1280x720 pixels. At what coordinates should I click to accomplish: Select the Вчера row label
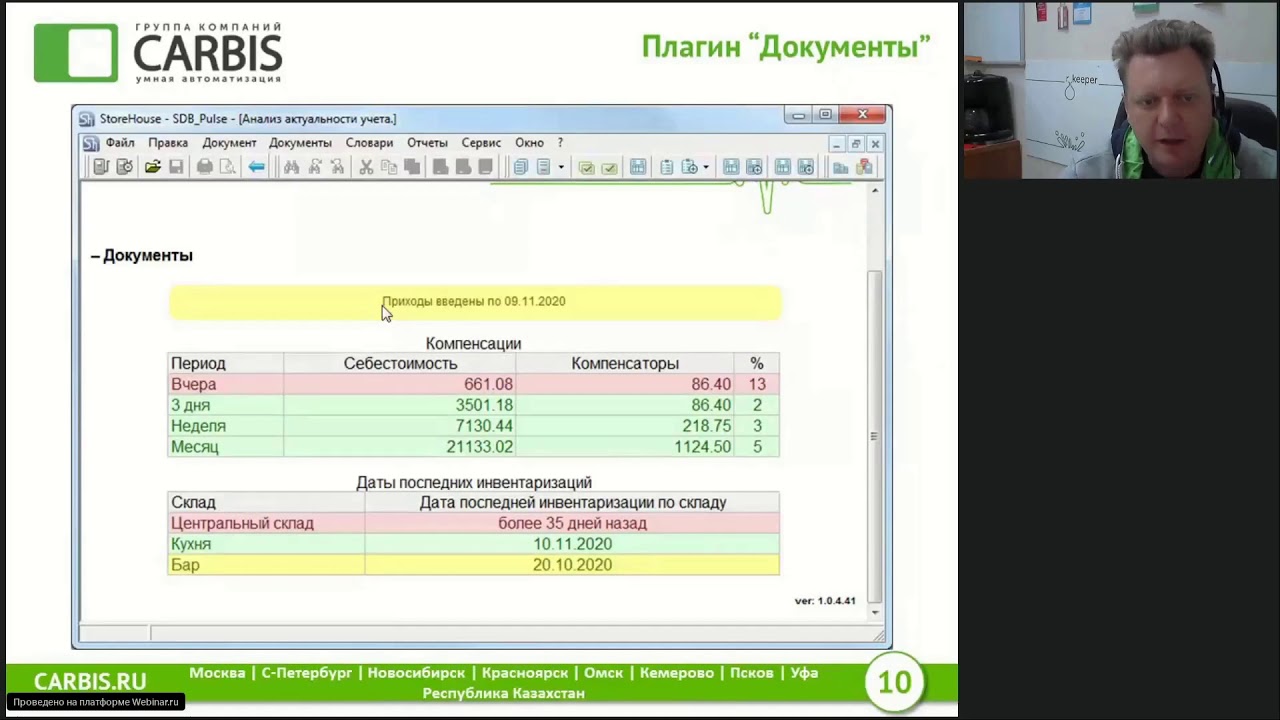193,385
